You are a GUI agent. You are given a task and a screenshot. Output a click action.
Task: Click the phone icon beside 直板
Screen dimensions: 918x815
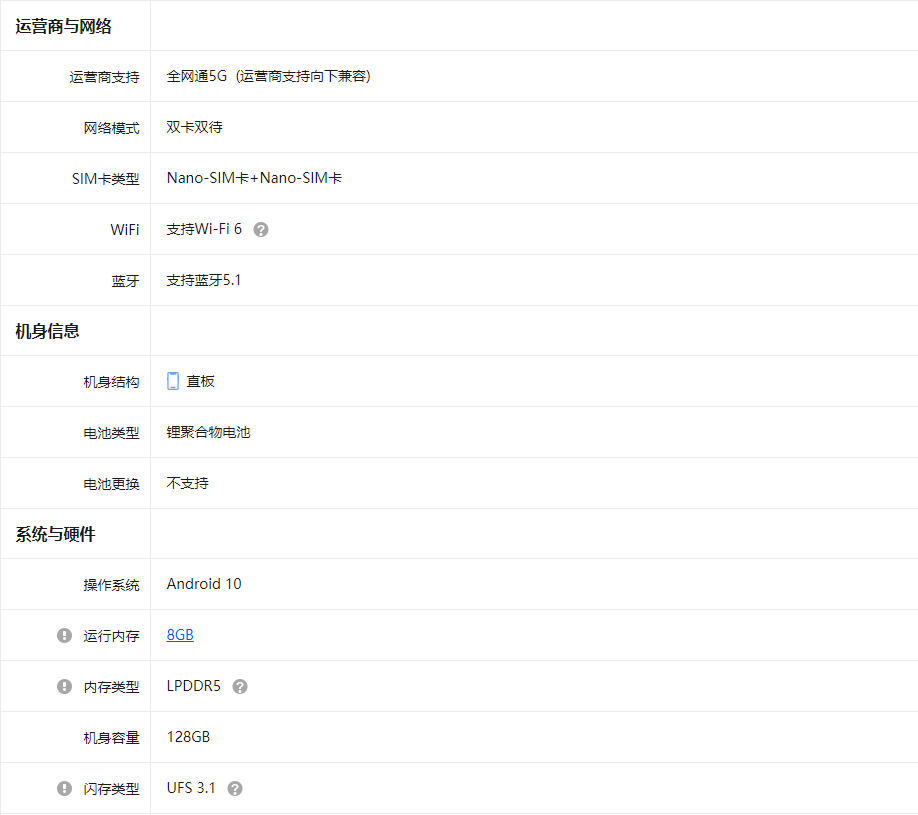pyautogui.click(x=173, y=381)
